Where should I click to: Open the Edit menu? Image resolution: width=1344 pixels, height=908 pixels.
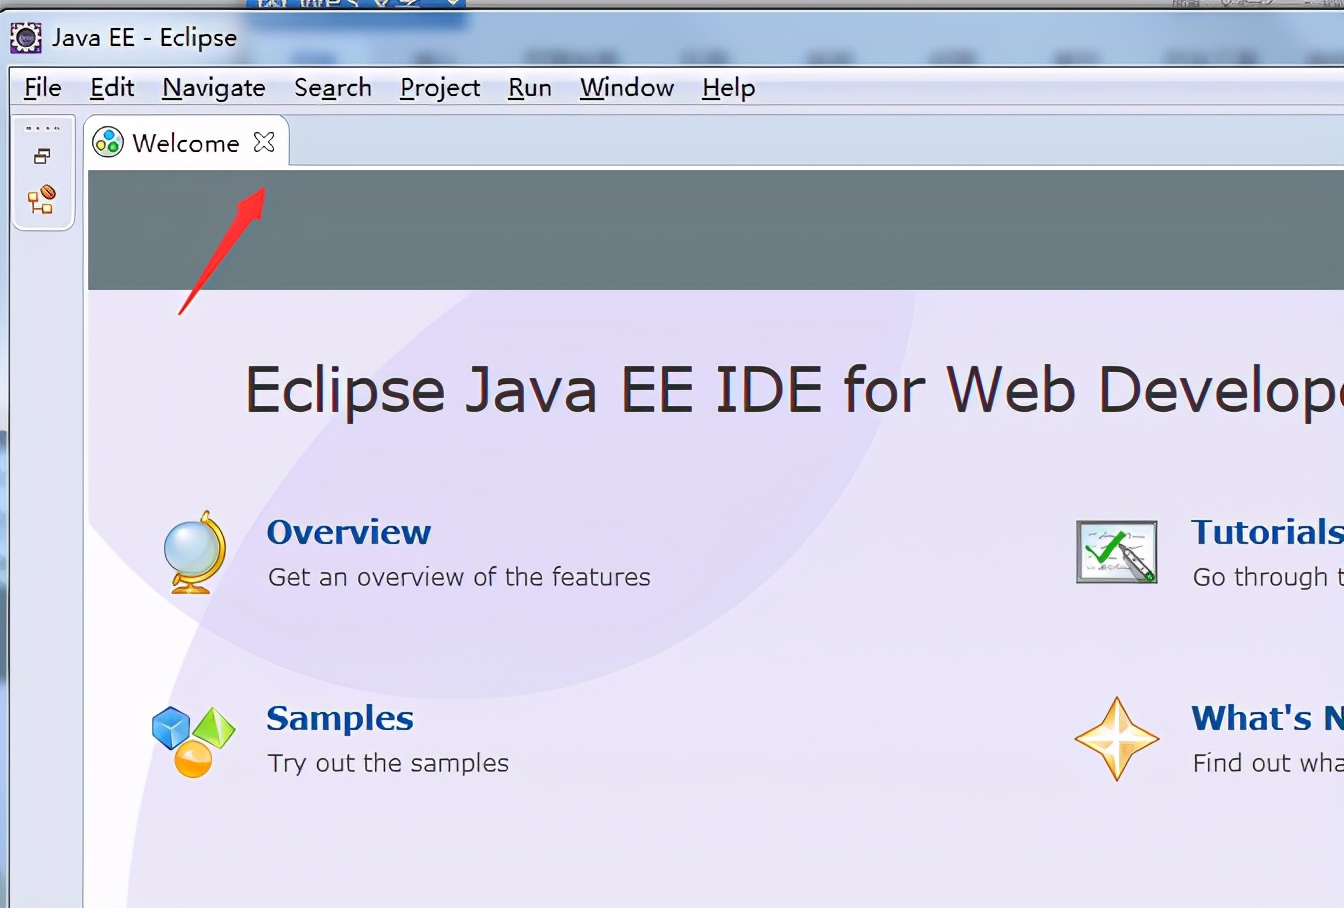click(111, 88)
